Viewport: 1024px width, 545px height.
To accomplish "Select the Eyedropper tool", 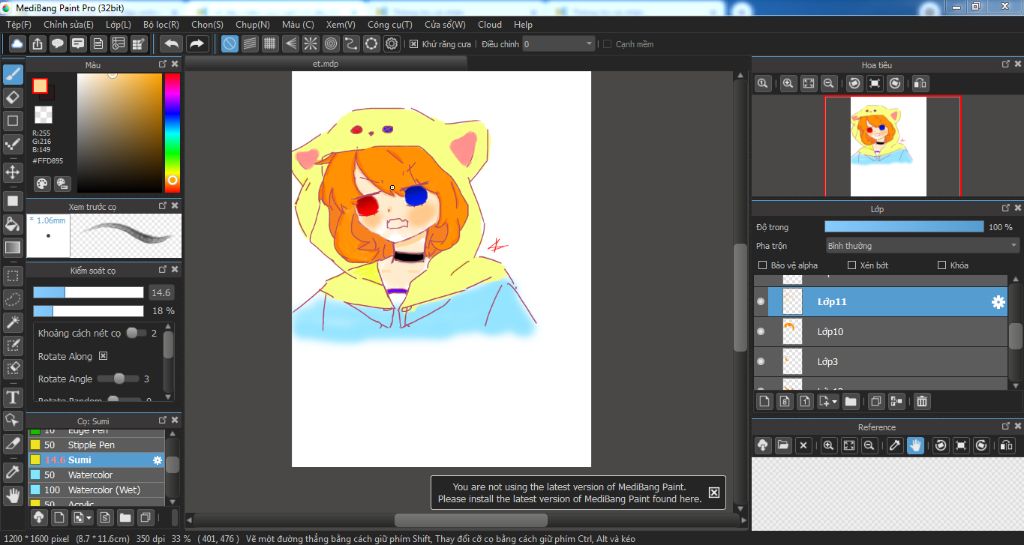I will coord(12,472).
